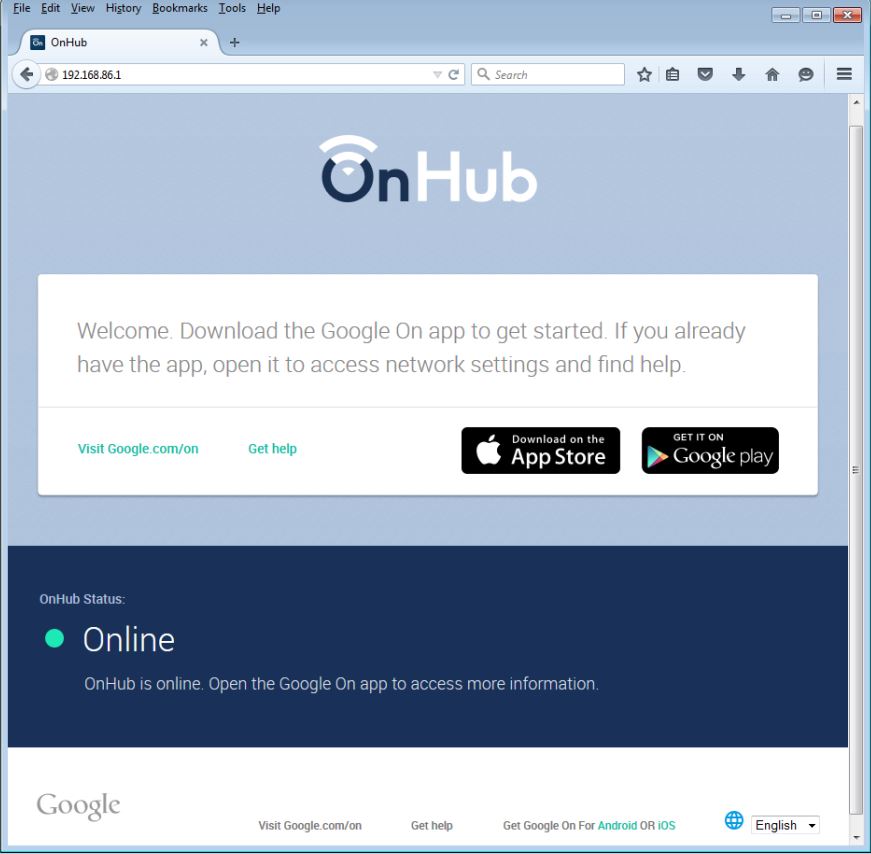Close the browser window
The width and height of the screenshot is (871, 854).
pos(847,15)
